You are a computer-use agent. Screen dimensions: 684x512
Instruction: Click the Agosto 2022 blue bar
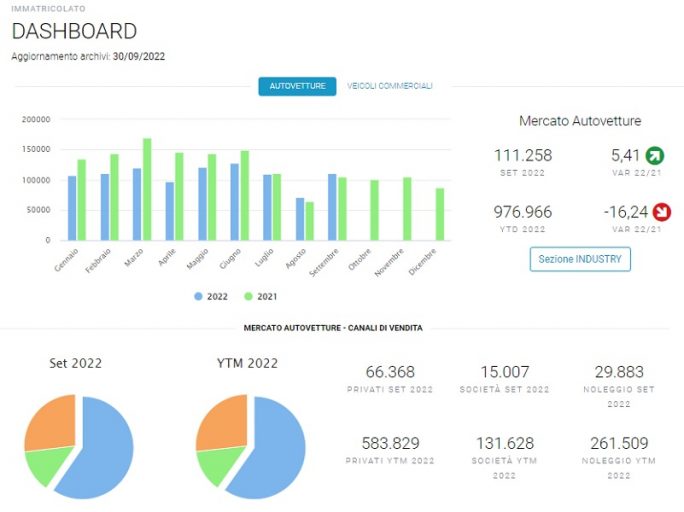click(x=300, y=219)
